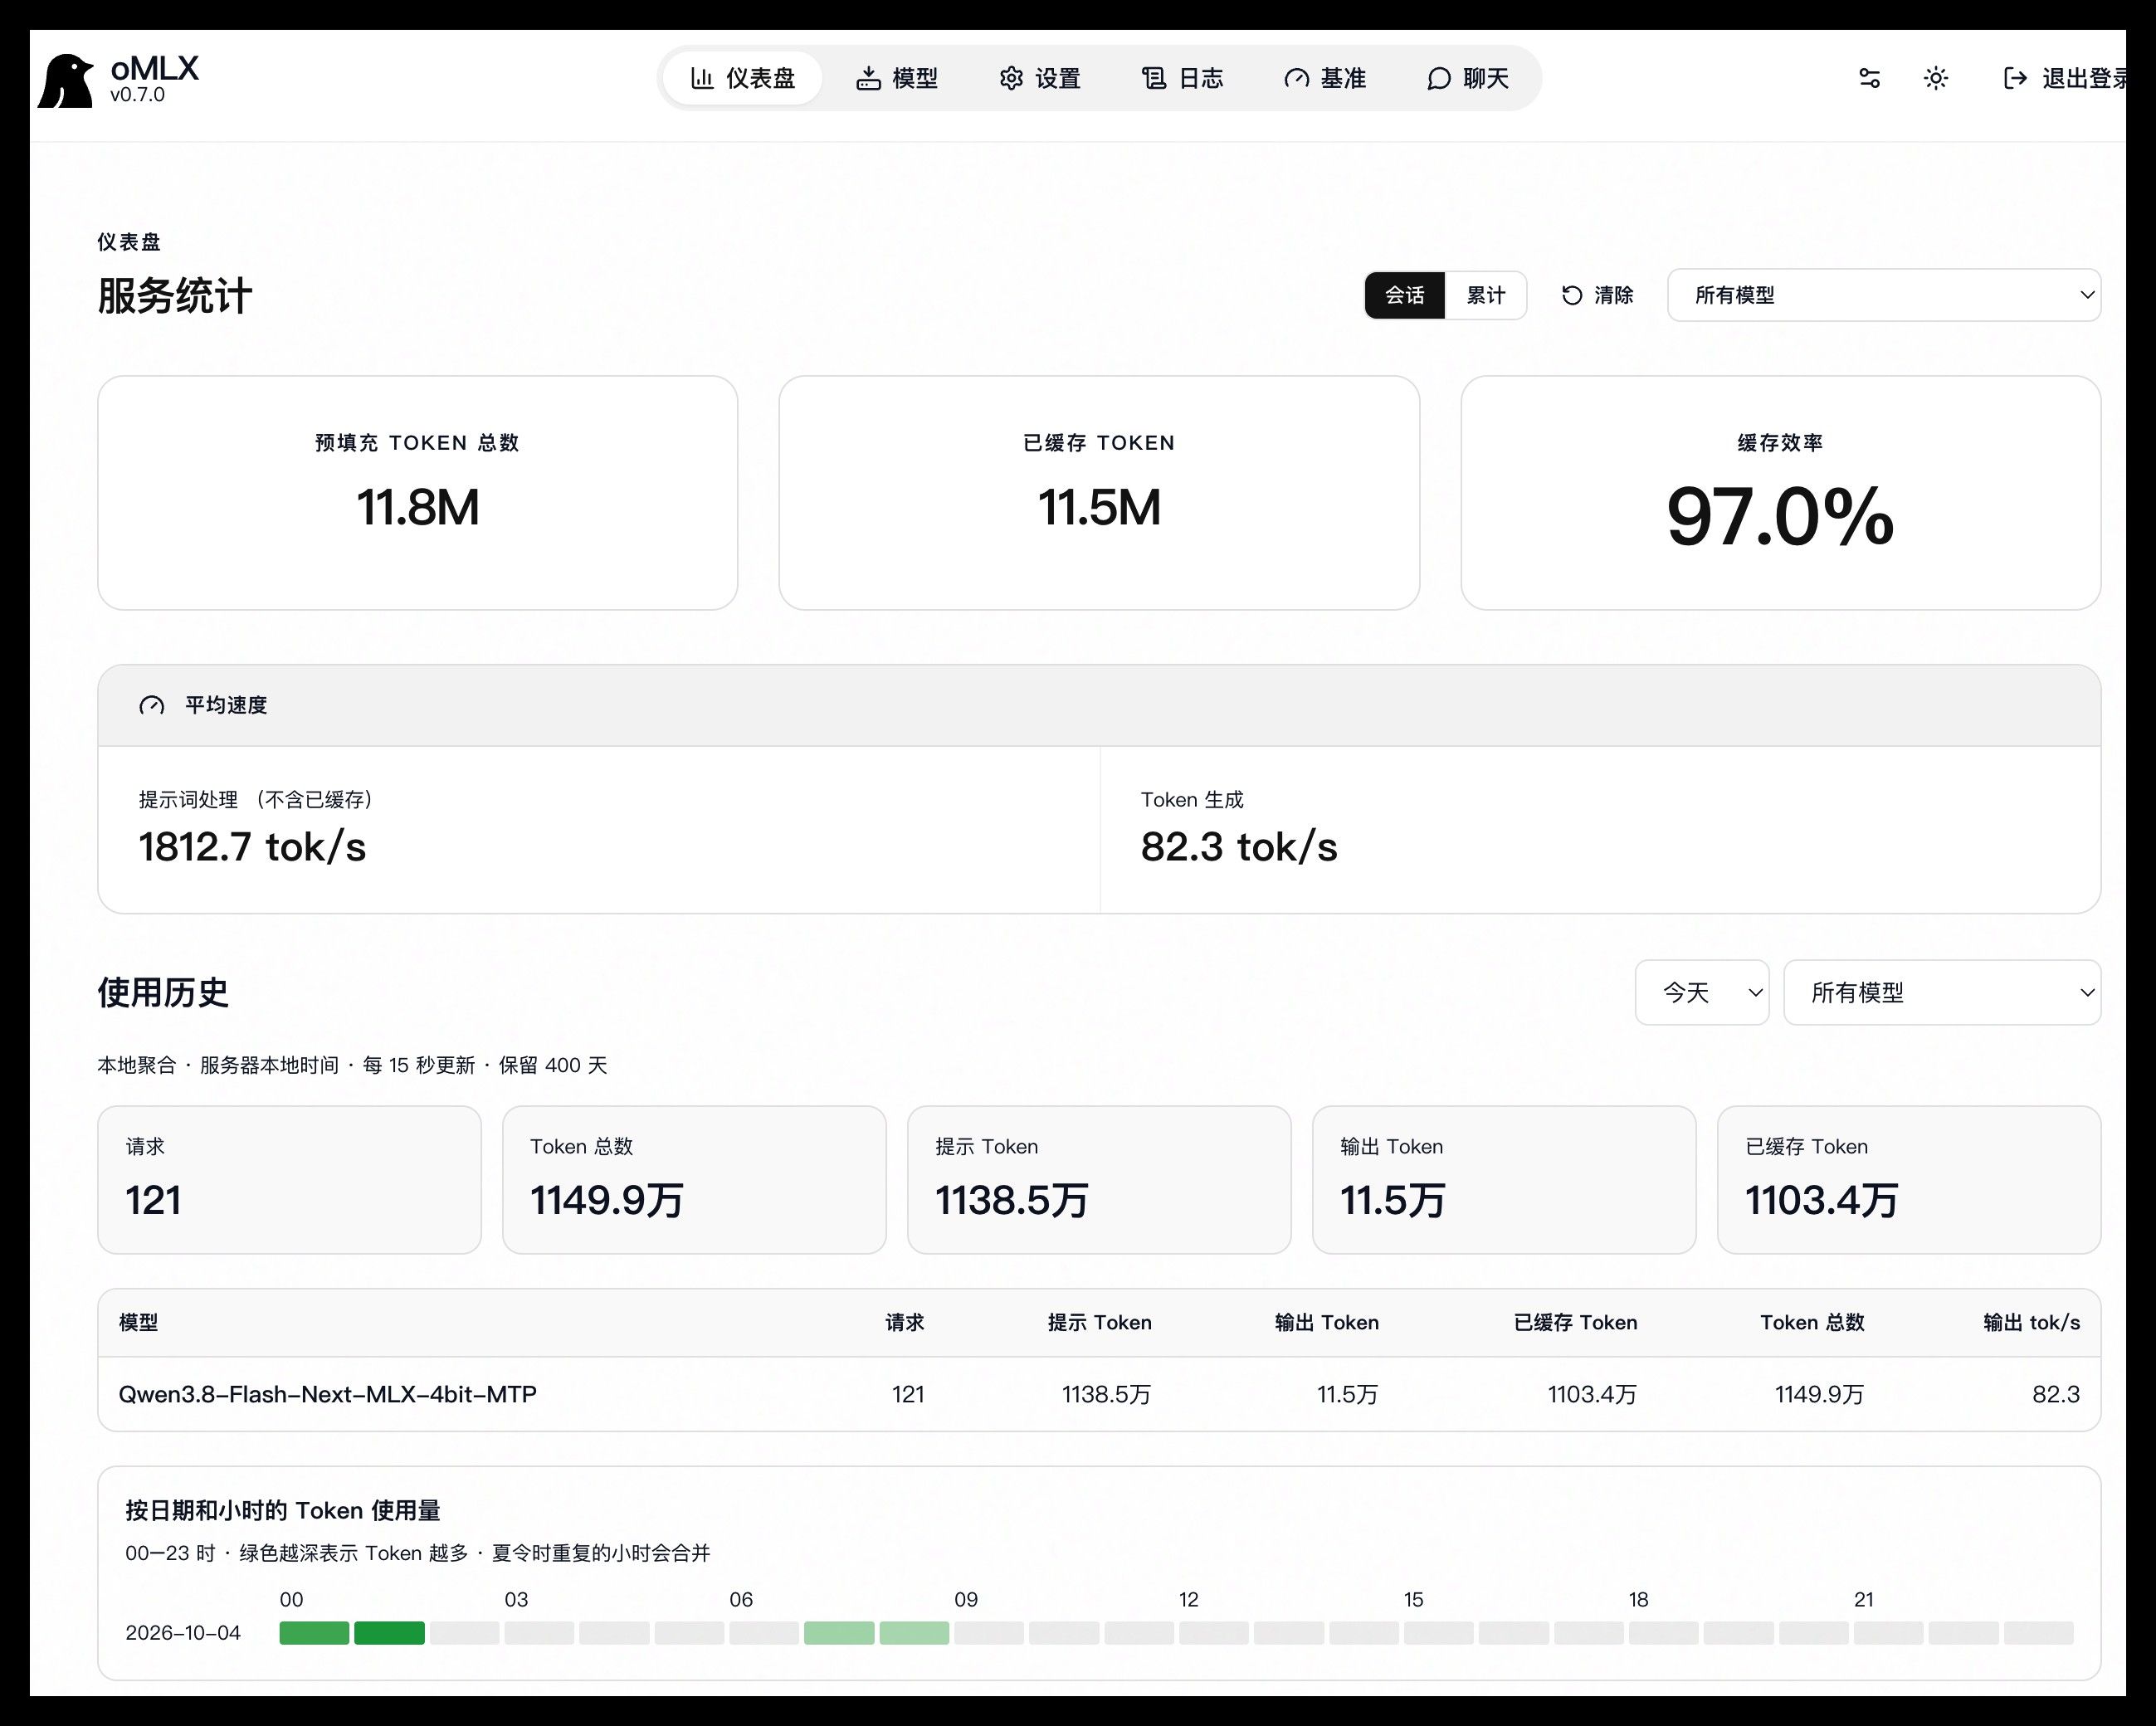
Task: Click the 82.3 tok/s Token 生成 value
Action: [1239, 847]
